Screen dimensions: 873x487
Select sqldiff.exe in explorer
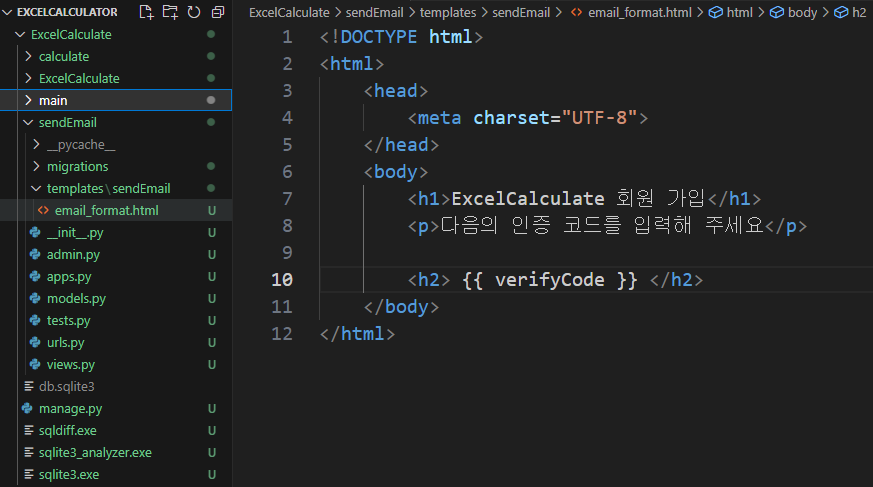(x=67, y=430)
